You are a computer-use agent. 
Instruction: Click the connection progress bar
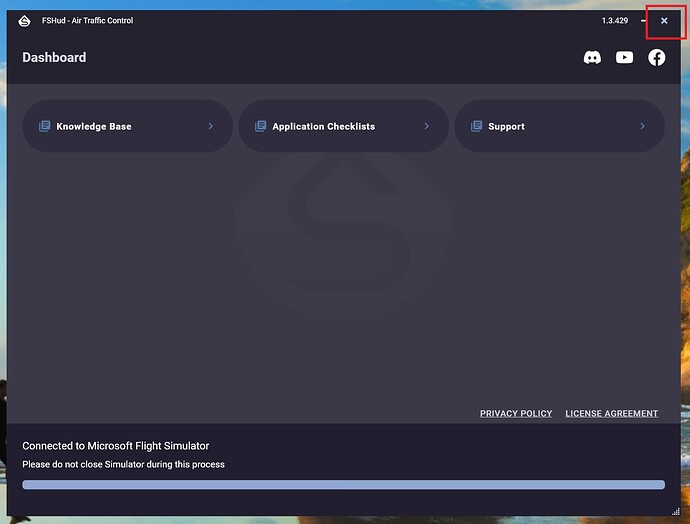click(343, 485)
